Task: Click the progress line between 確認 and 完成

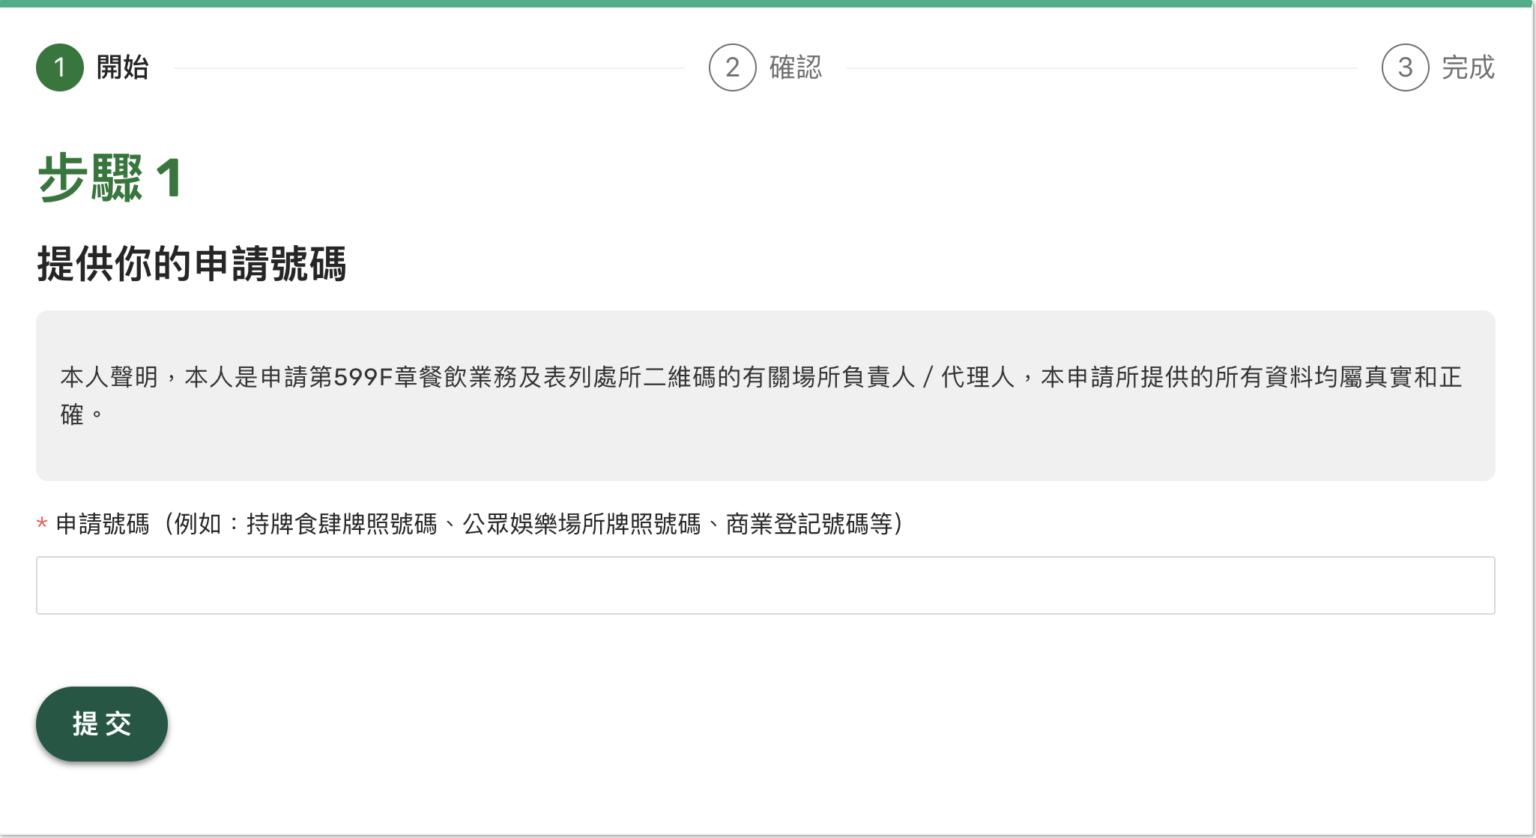Action: tap(1100, 68)
